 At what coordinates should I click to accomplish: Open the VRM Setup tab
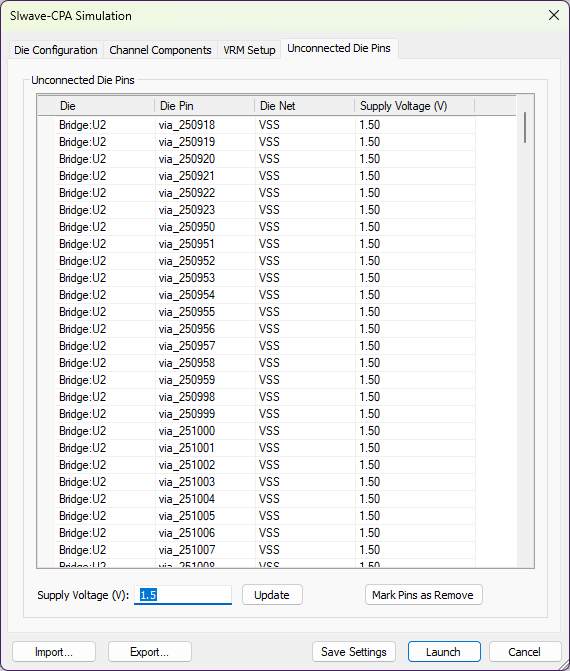tap(249, 50)
